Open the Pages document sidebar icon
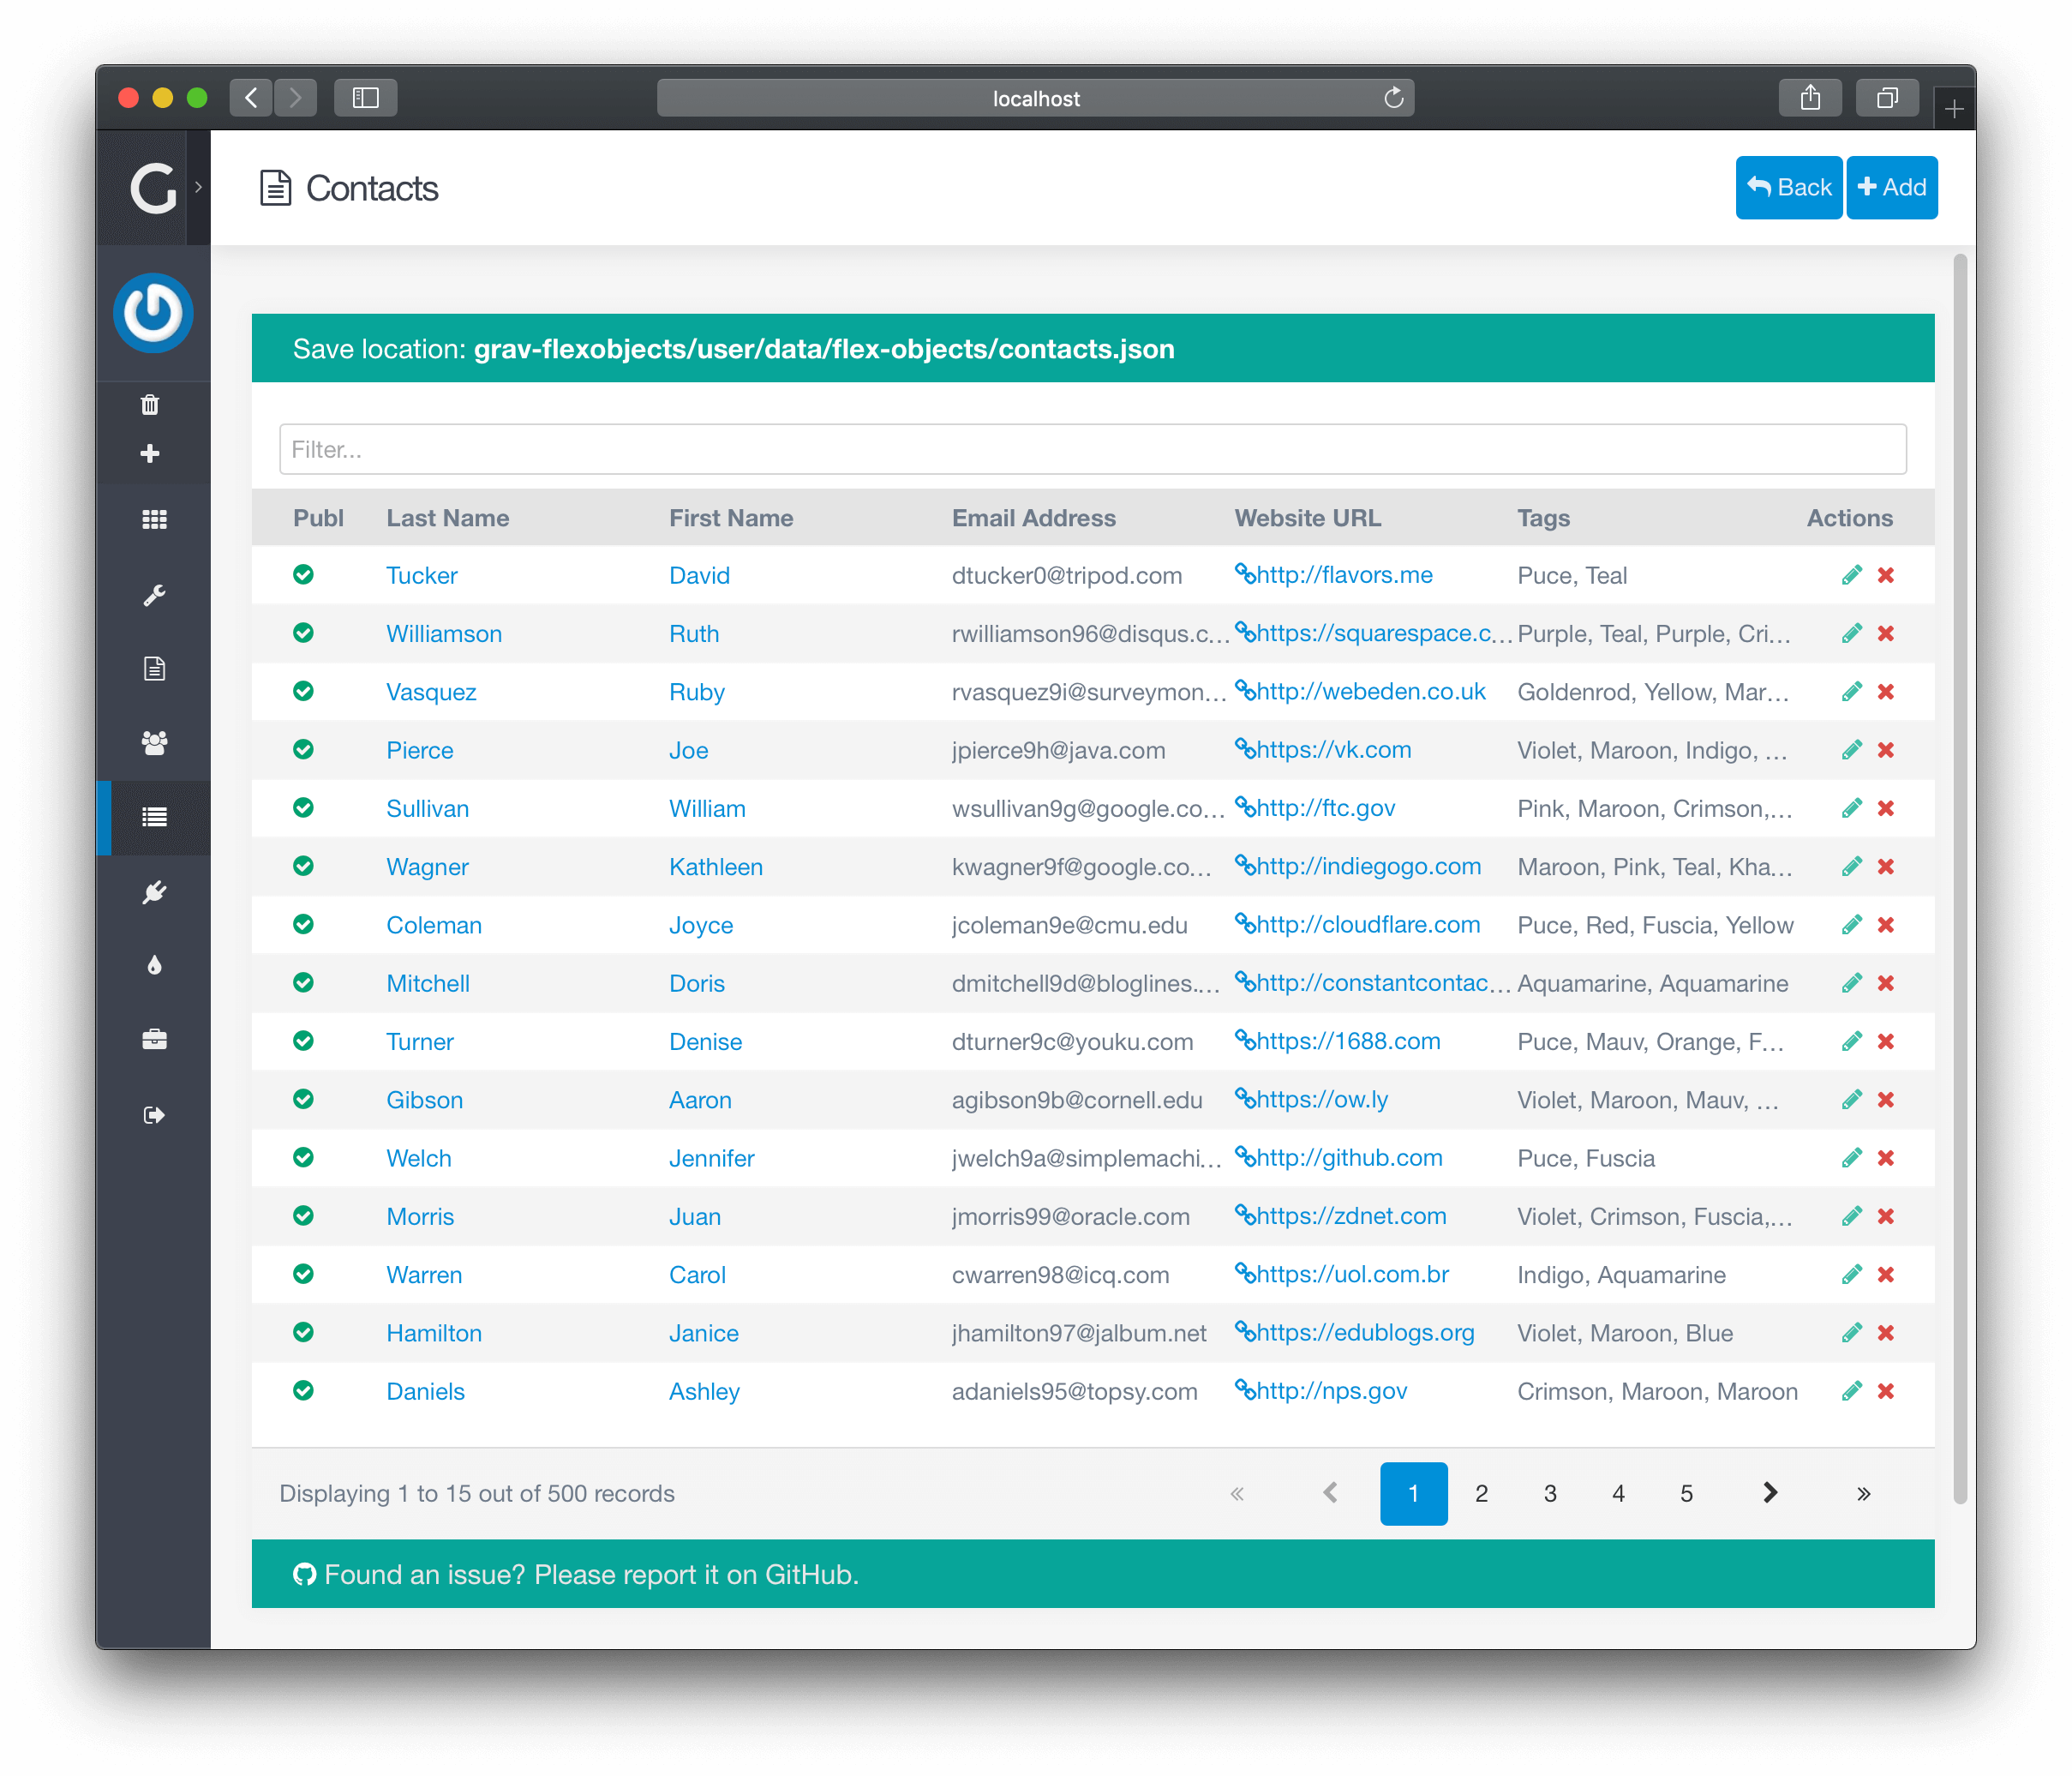The image size is (2072, 1776). 154,668
